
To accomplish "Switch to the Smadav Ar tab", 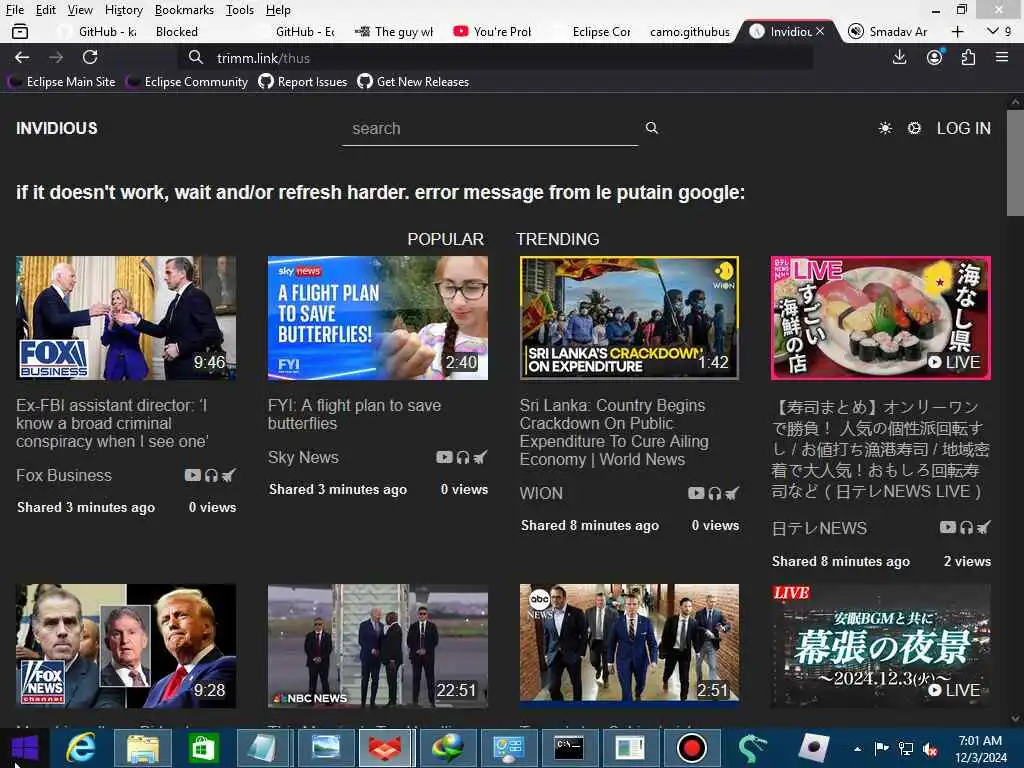I will pyautogui.click(x=888, y=31).
